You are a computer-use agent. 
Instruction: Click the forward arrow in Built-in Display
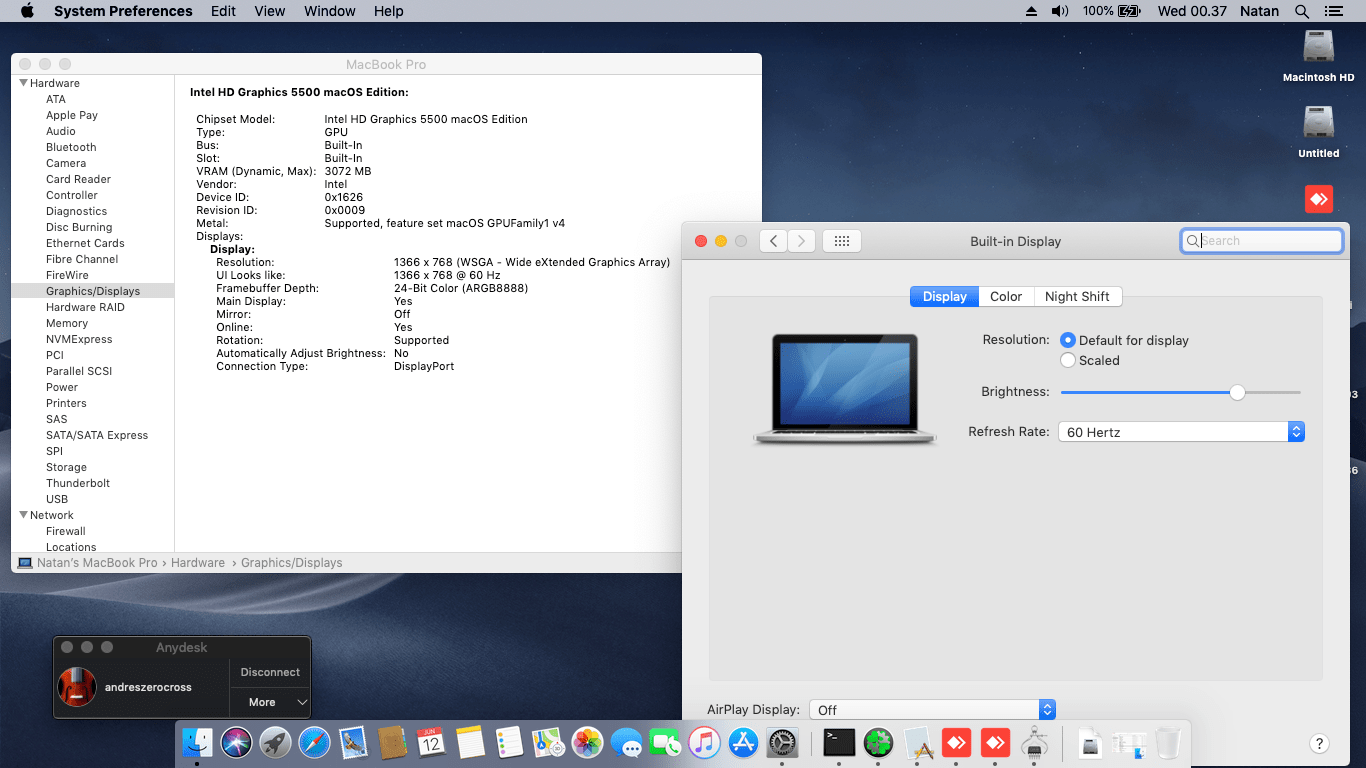pos(801,241)
